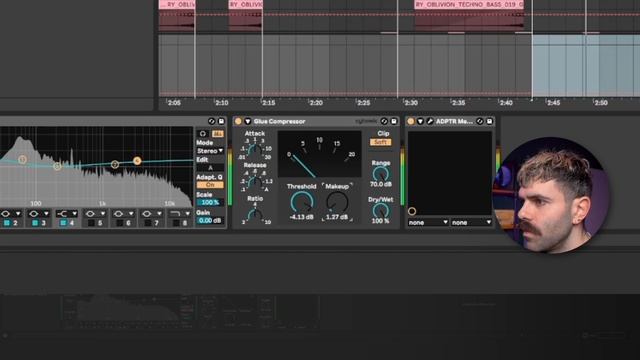Toggle Glue Compressor device activator

[238, 121]
